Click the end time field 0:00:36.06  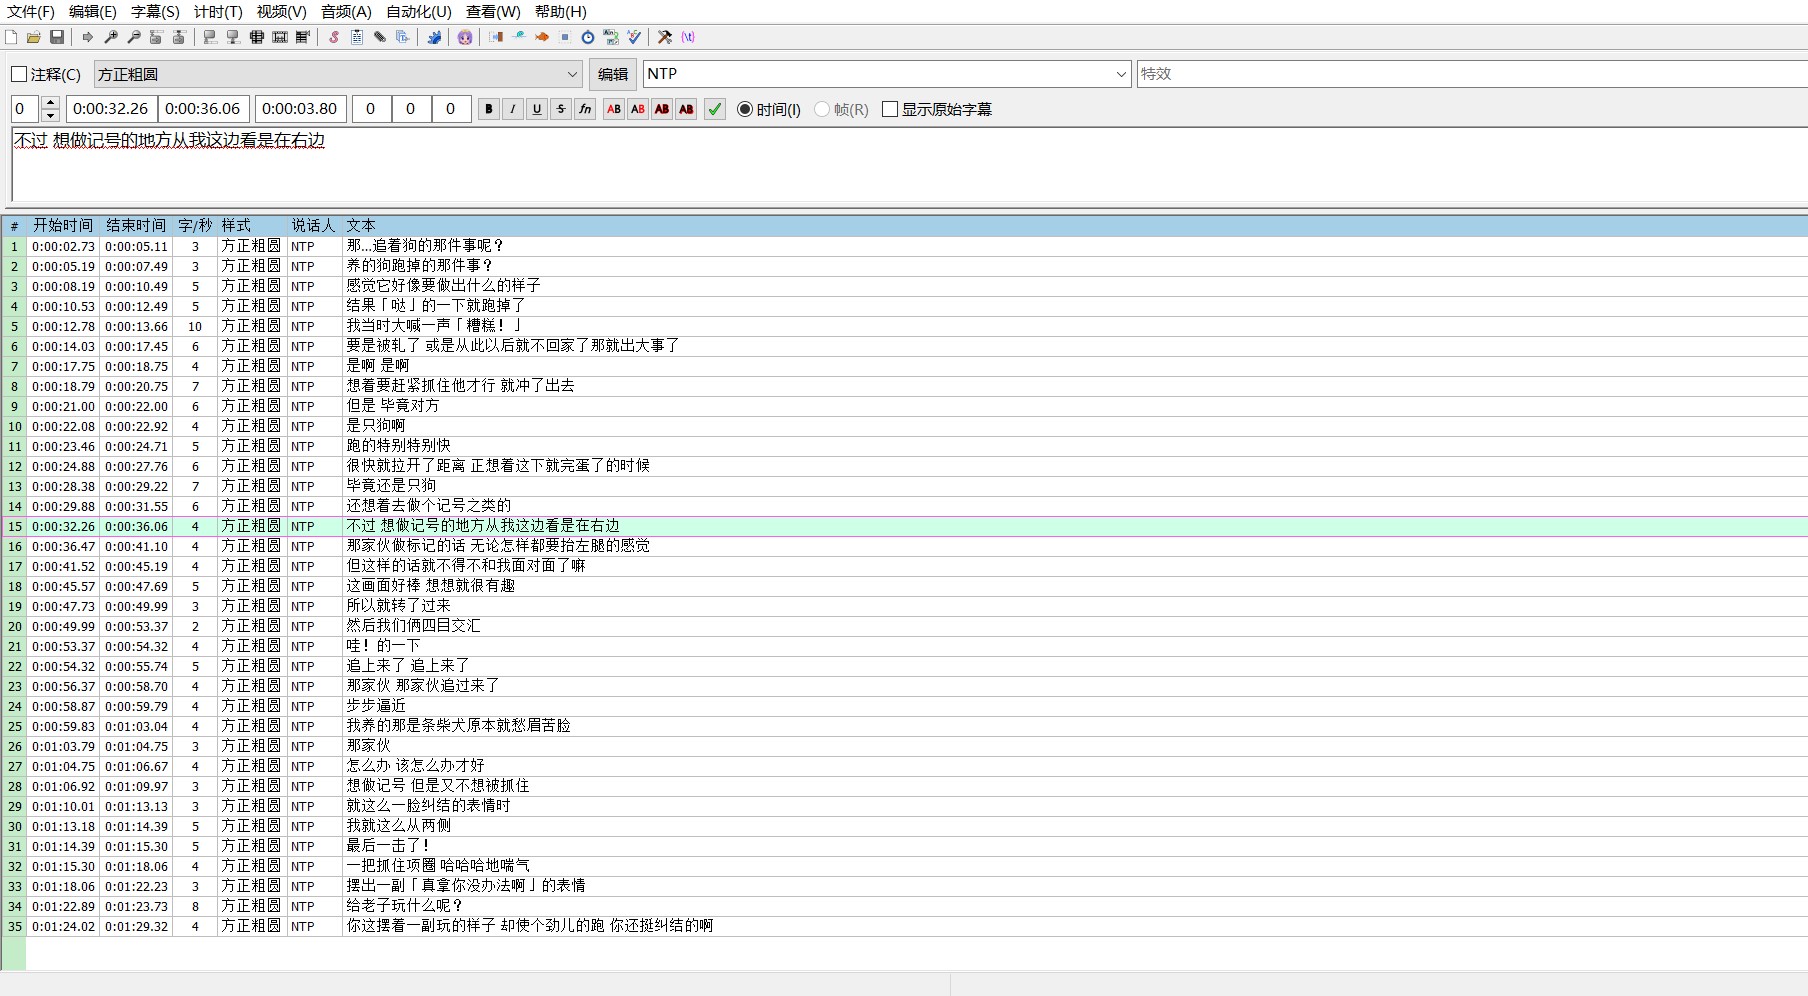click(x=203, y=109)
